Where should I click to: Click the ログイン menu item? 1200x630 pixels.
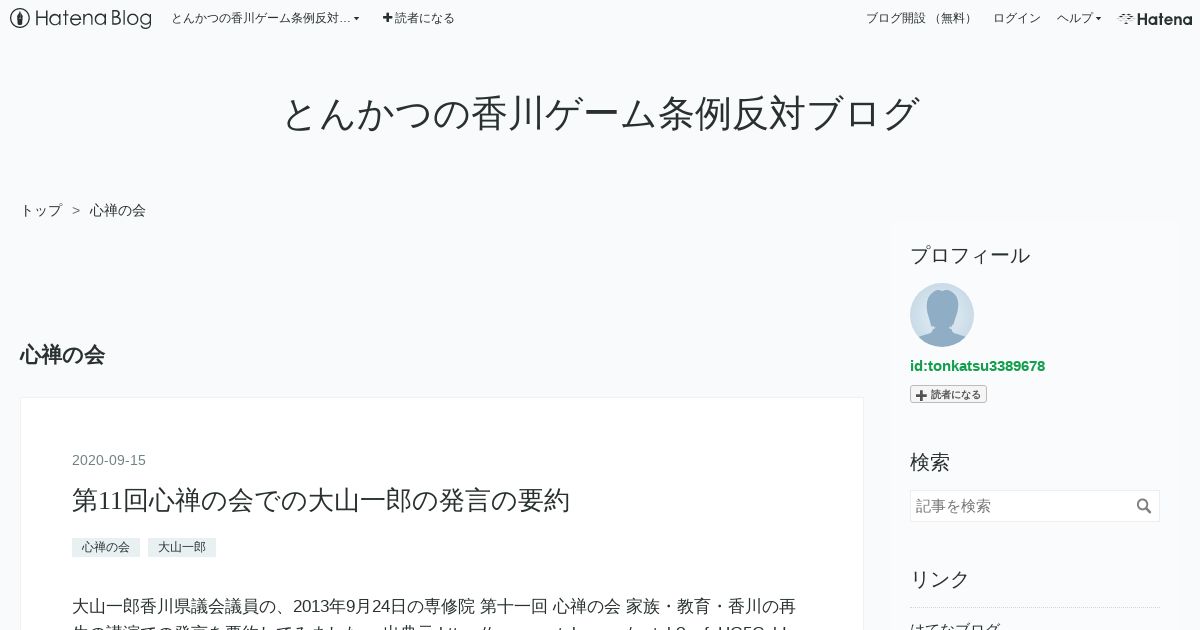click(x=1016, y=18)
